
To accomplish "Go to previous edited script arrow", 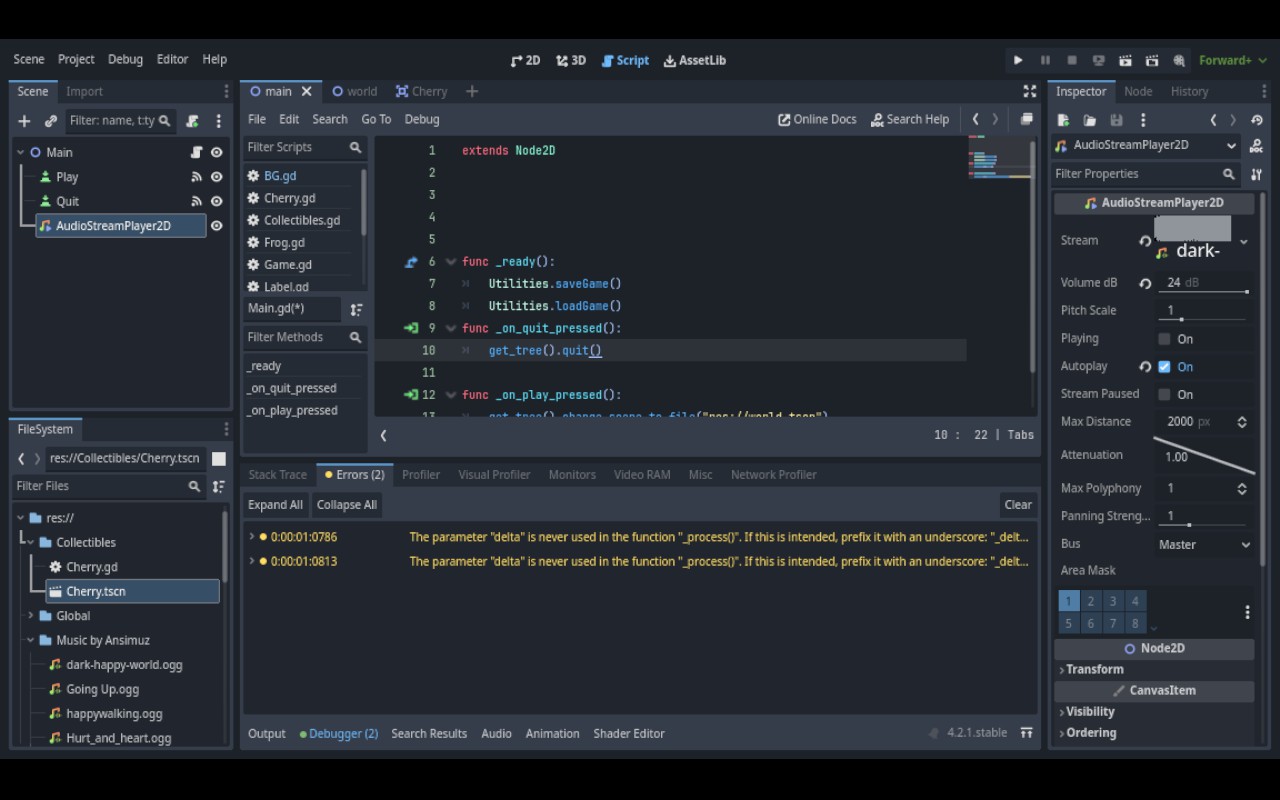I will [x=975, y=119].
